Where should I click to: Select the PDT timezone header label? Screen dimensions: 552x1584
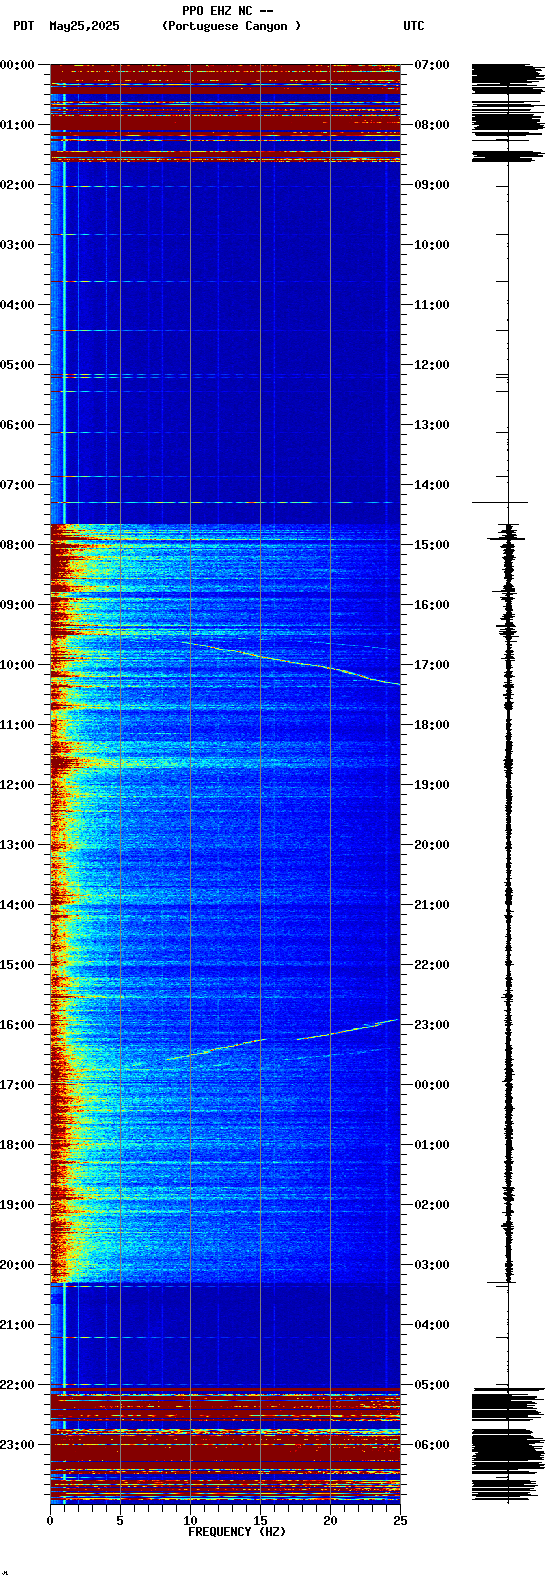click(x=23, y=26)
